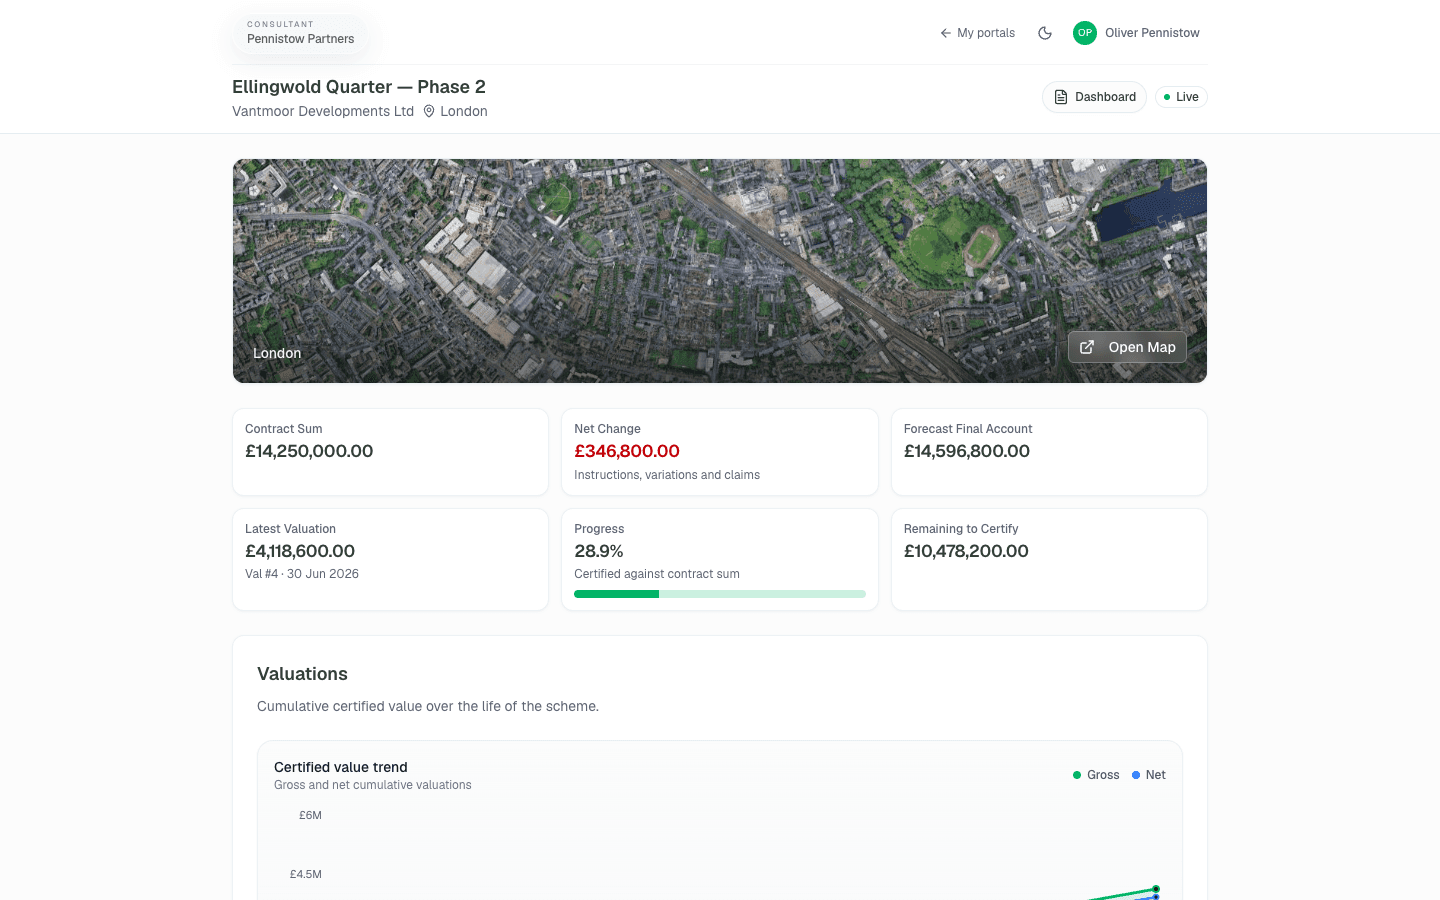
Task: Click the back arrow beside My portals
Action: (x=945, y=33)
